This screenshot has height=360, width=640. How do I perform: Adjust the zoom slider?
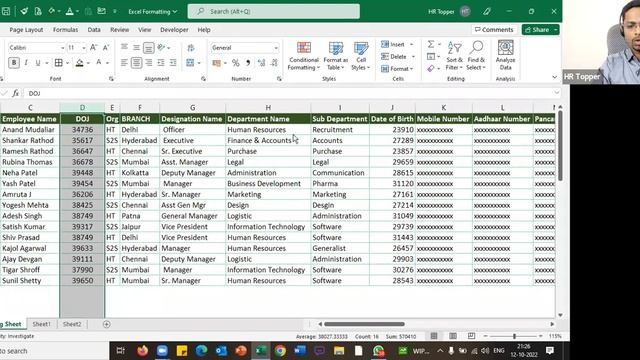tap(514, 336)
